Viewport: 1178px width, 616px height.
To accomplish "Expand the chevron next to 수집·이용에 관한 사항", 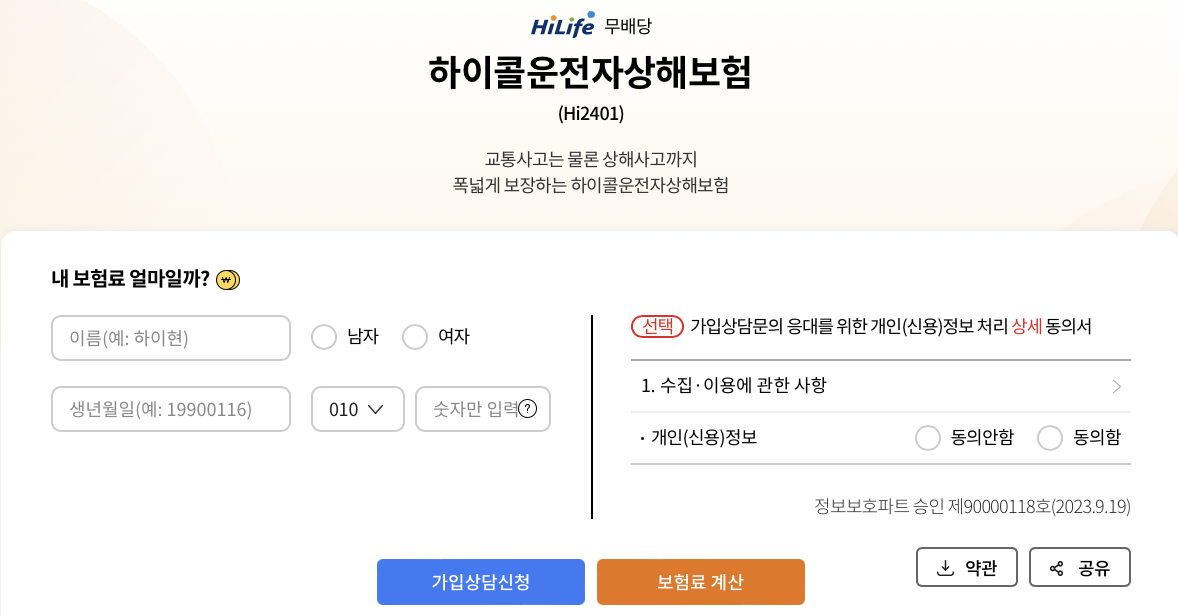I will (x=1116, y=386).
